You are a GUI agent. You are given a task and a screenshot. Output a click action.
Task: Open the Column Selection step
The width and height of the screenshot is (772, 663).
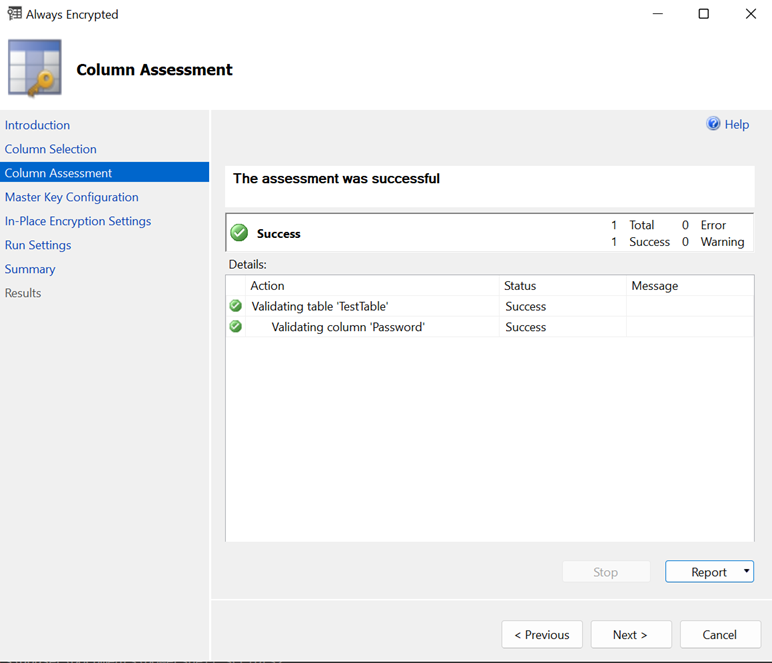point(50,149)
